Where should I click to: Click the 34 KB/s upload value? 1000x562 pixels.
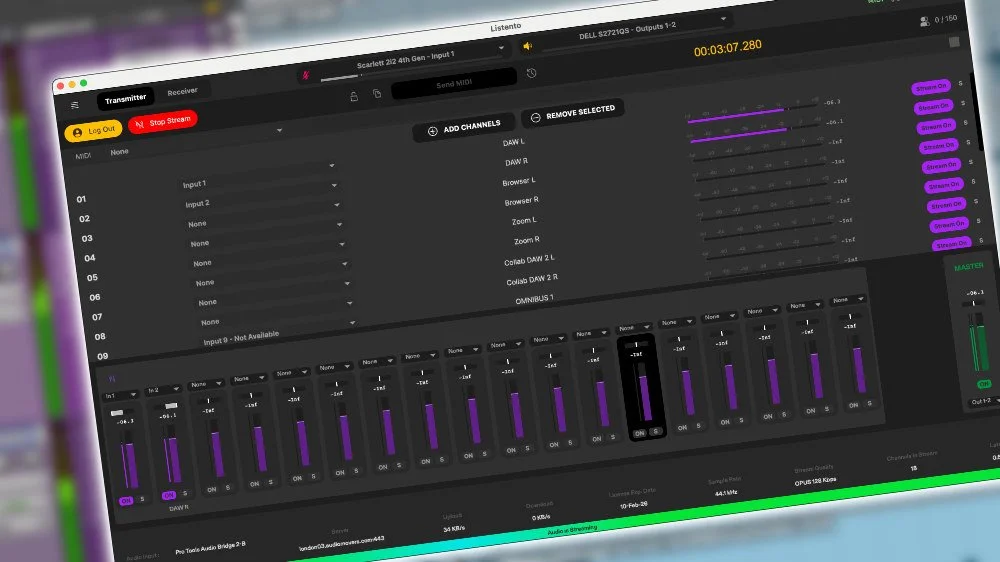(x=453, y=529)
